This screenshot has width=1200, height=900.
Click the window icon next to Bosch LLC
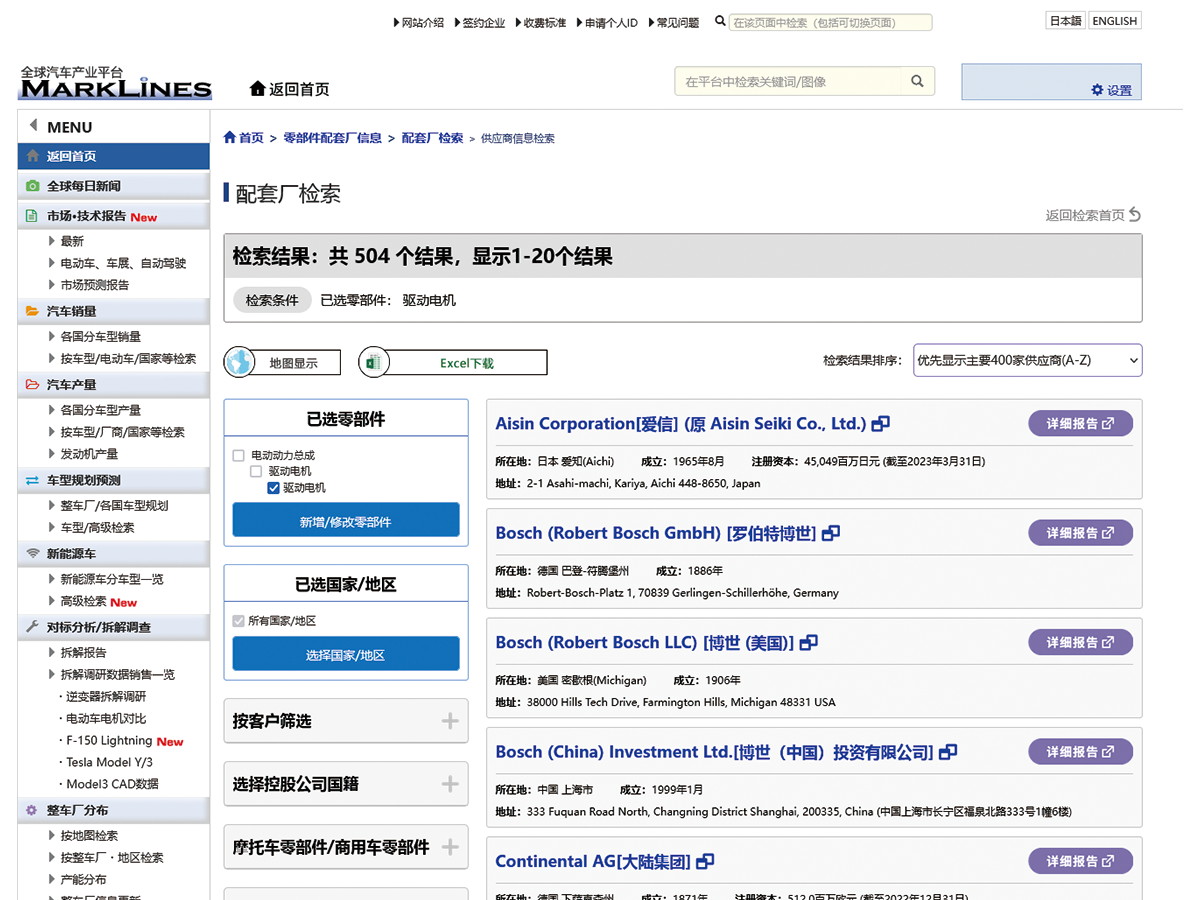click(809, 643)
